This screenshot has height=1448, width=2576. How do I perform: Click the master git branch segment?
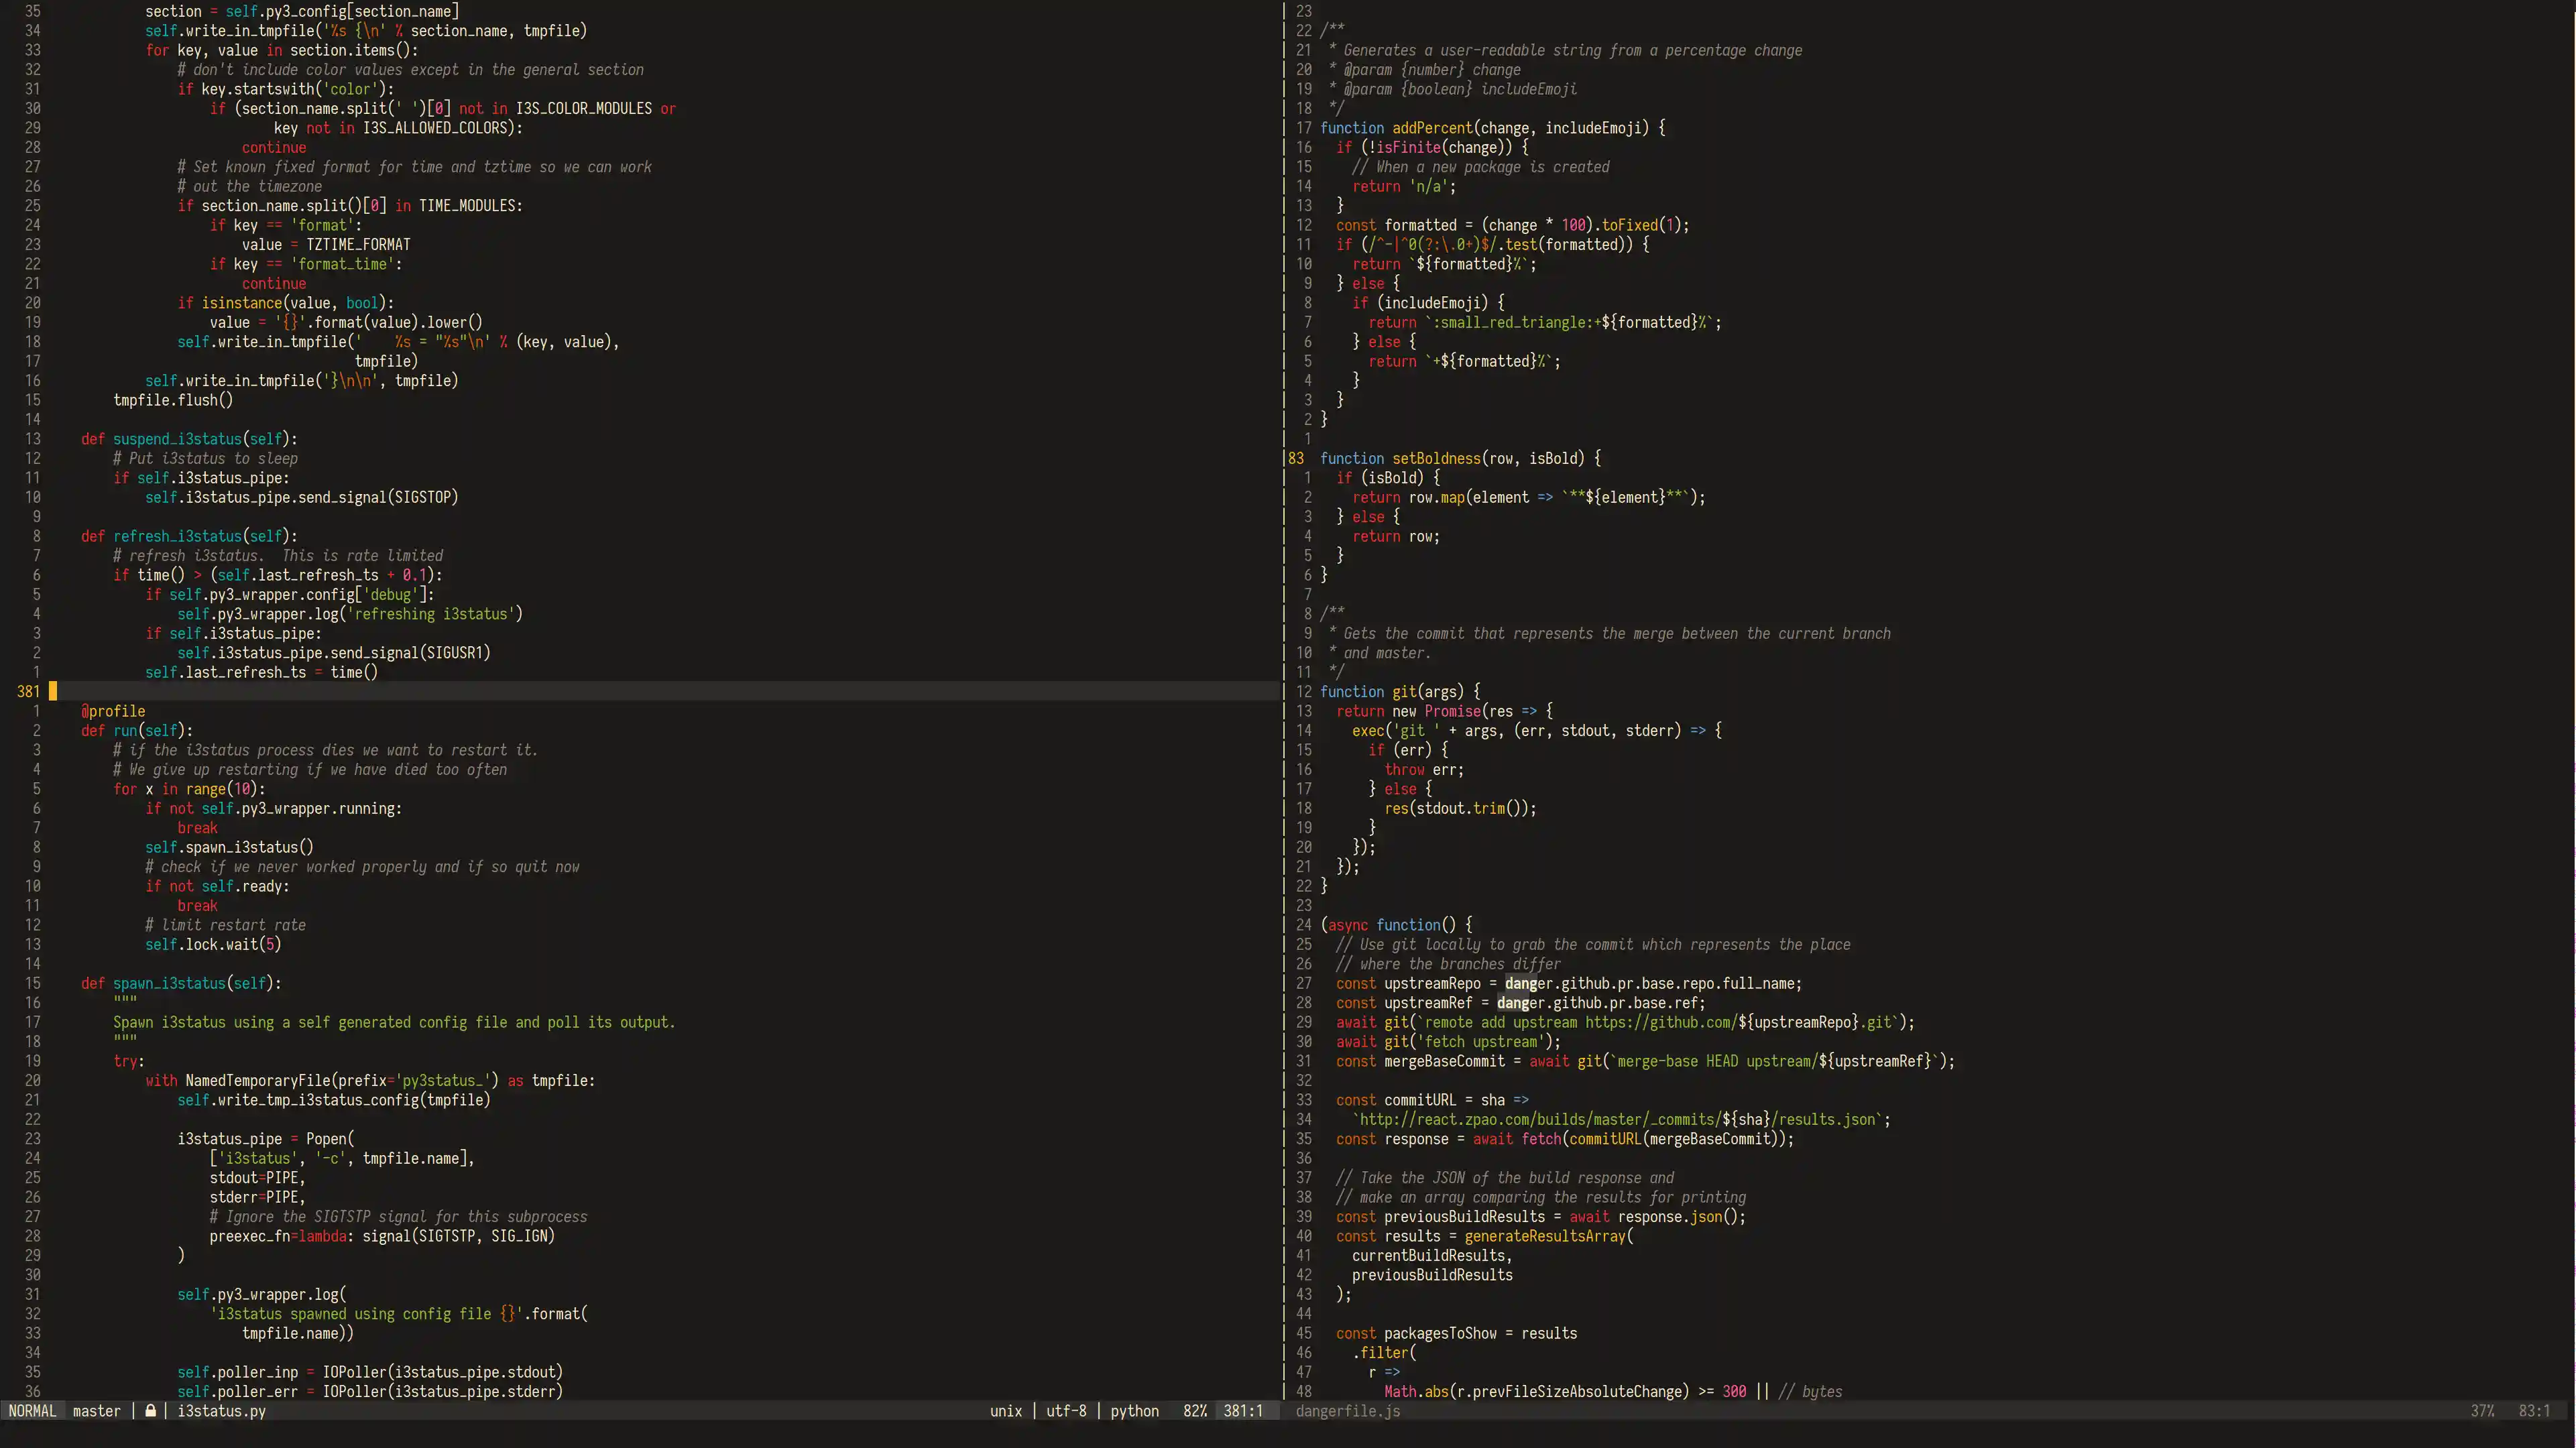pyautogui.click(x=96, y=1411)
